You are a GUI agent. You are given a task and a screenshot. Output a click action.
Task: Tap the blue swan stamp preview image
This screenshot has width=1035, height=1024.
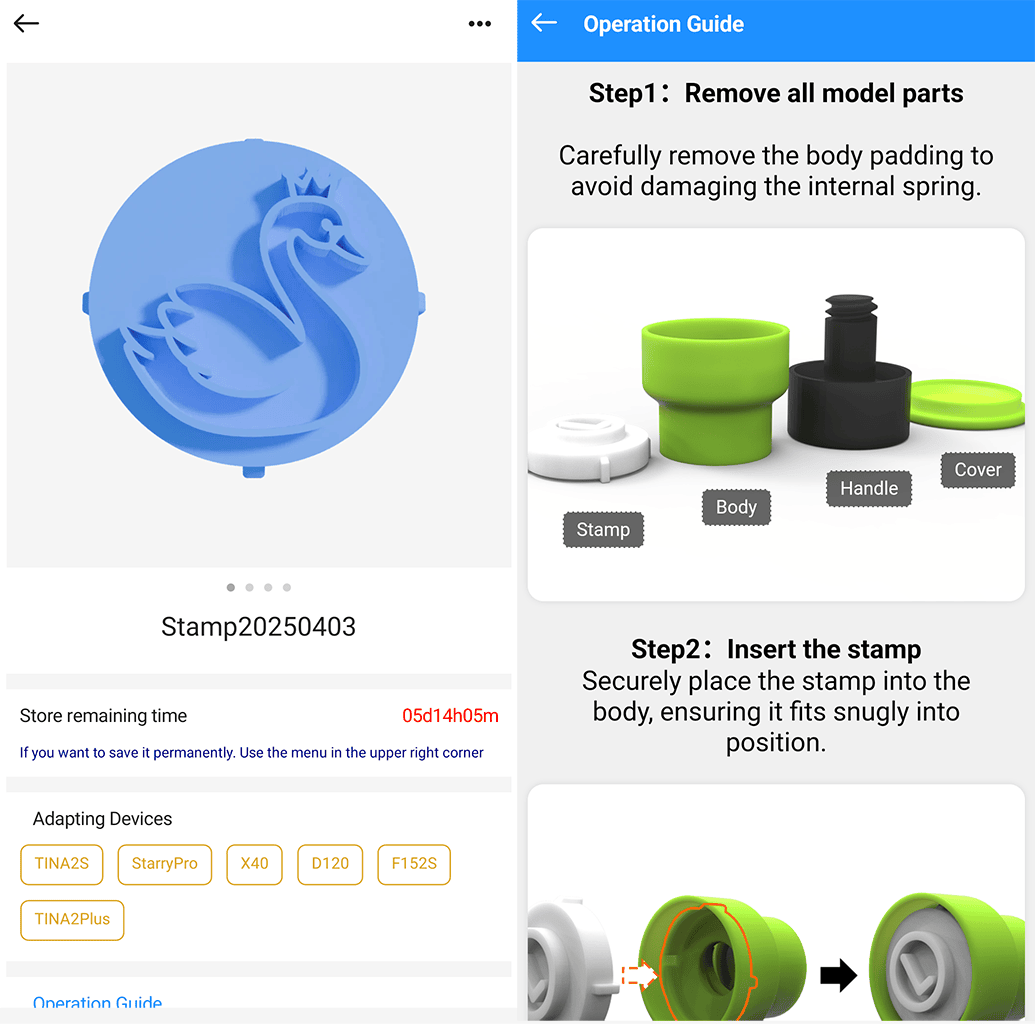pyautogui.click(x=254, y=307)
